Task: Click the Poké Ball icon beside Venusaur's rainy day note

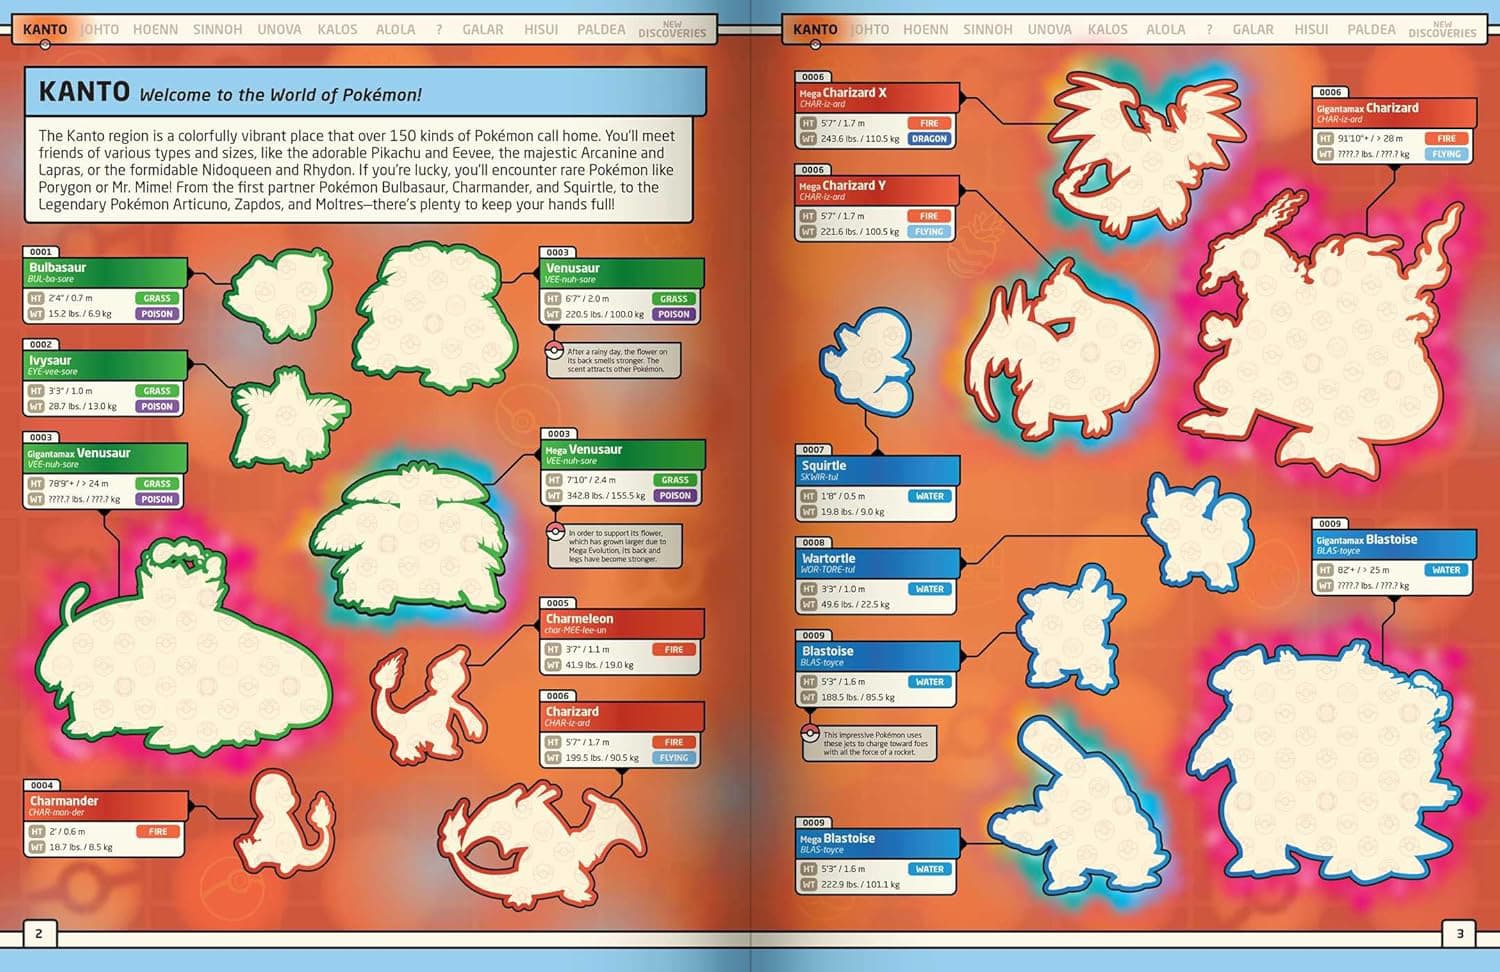Action: pyautogui.click(x=553, y=351)
